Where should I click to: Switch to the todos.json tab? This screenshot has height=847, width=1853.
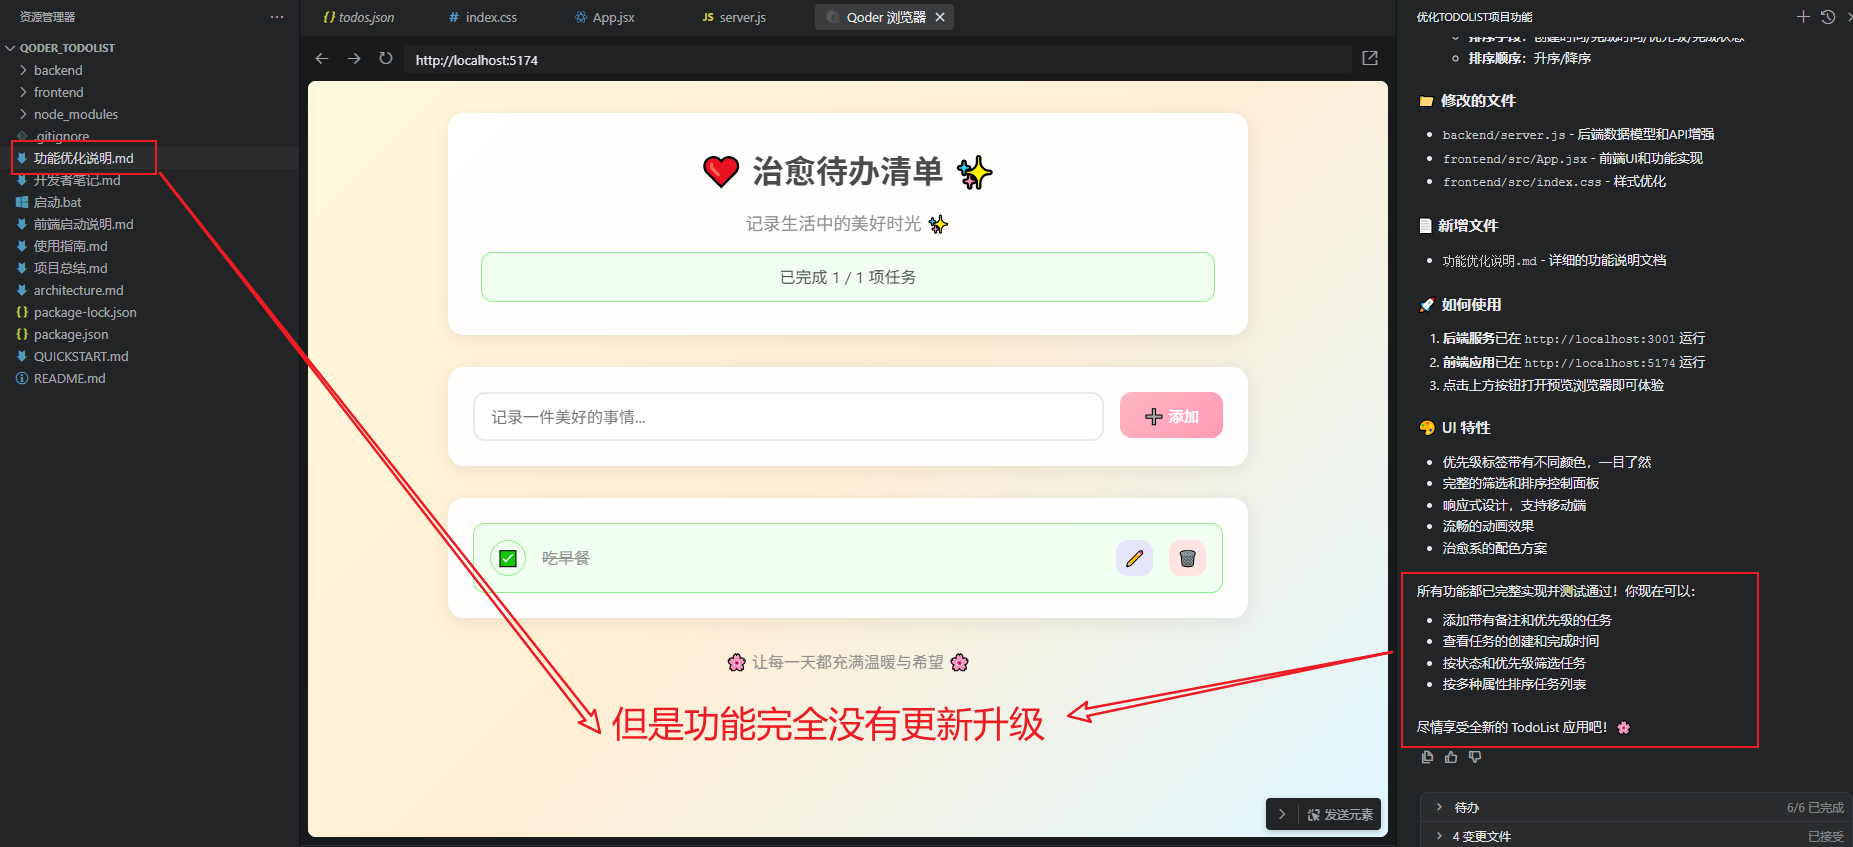click(x=358, y=17)
